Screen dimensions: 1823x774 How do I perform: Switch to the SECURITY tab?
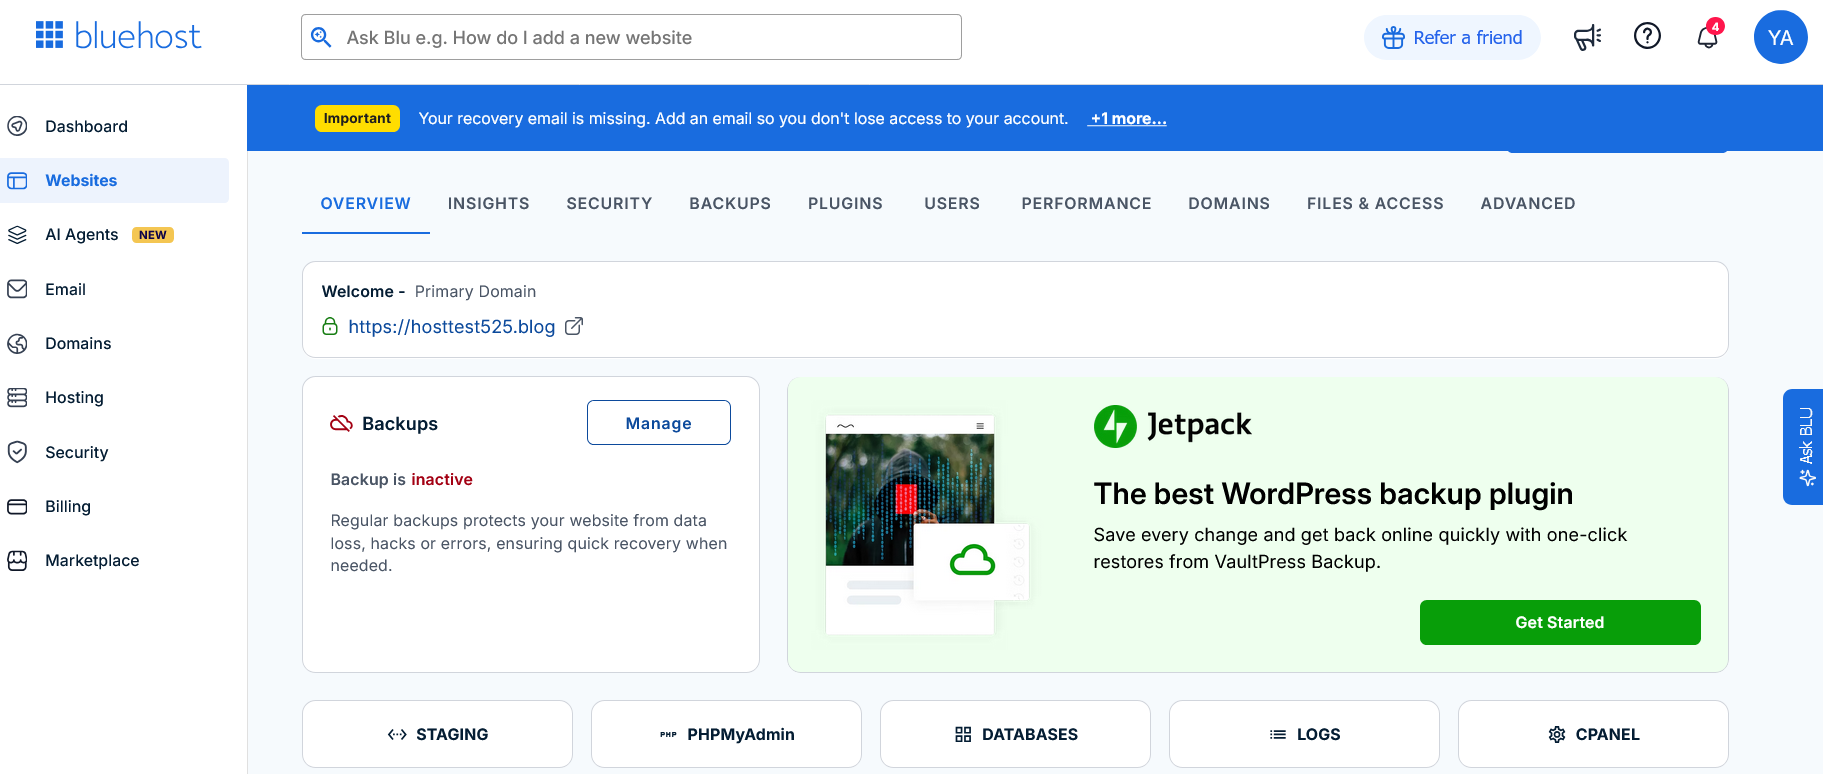point(609,203)
